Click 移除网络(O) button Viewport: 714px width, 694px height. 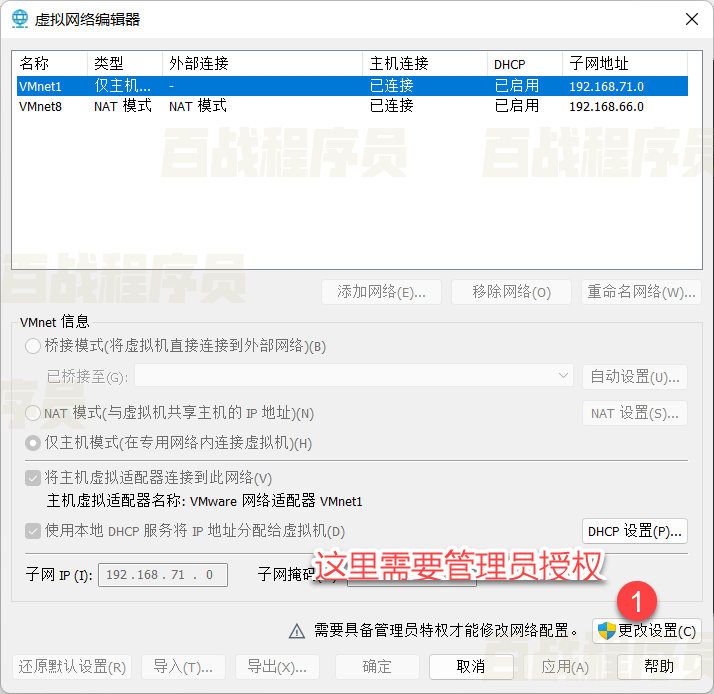click(x=511, y=292)
